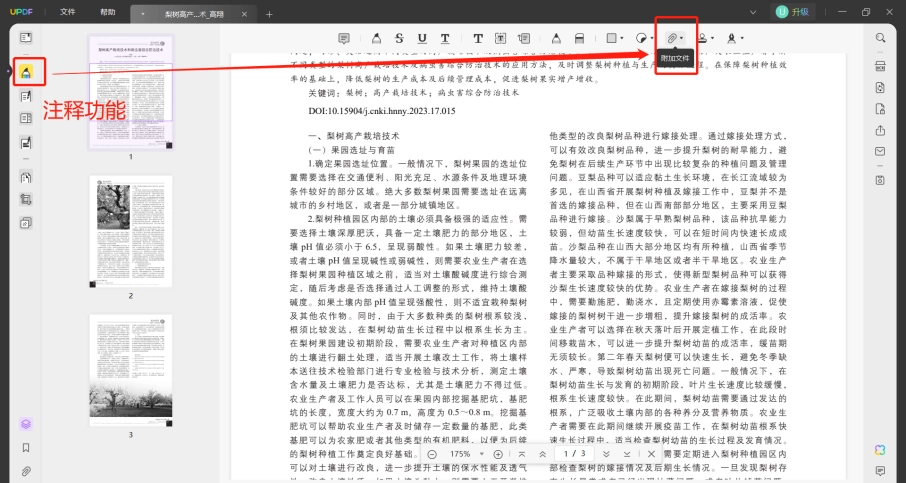This screenshot has width=906, height=483.
Task: Open the 帮助 menu
Action: [x=107, y=12]
